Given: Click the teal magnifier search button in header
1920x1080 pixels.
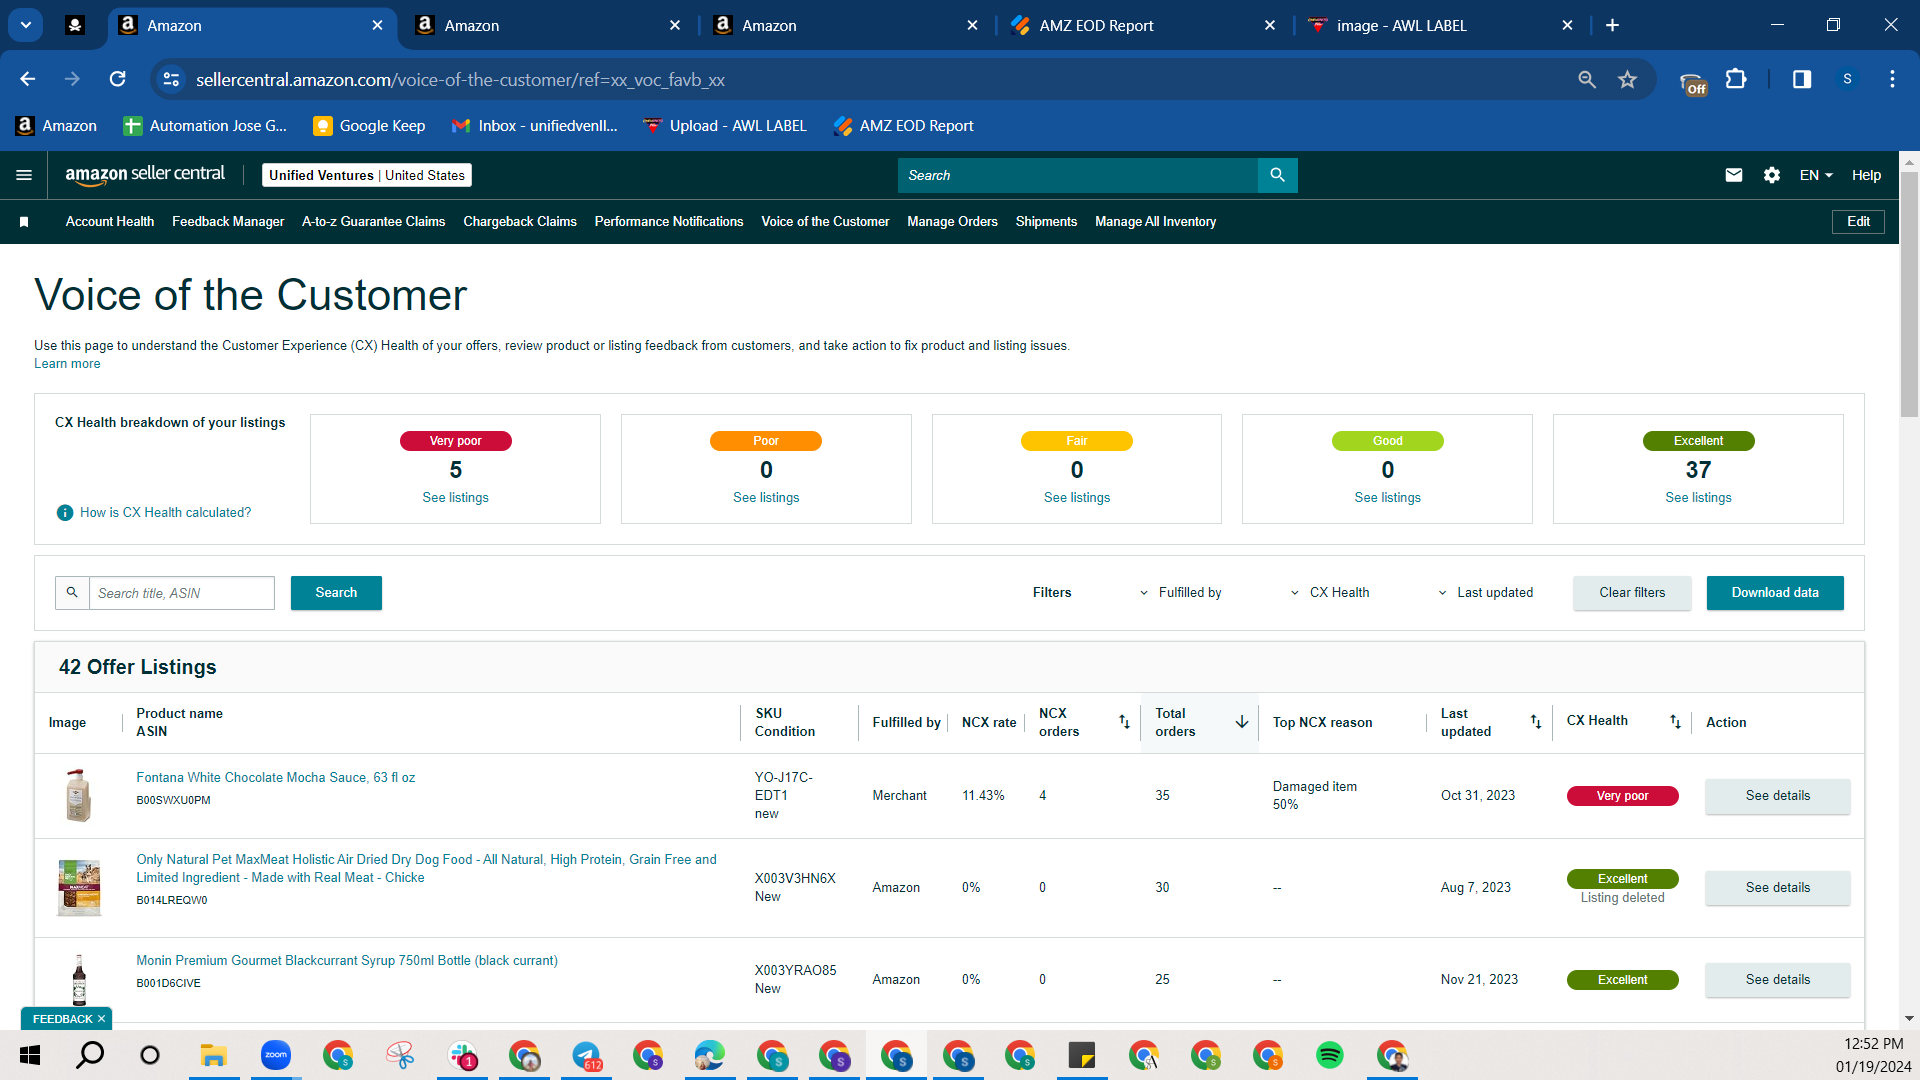Looking at the screenshot, I should (x=1277, y=175).
